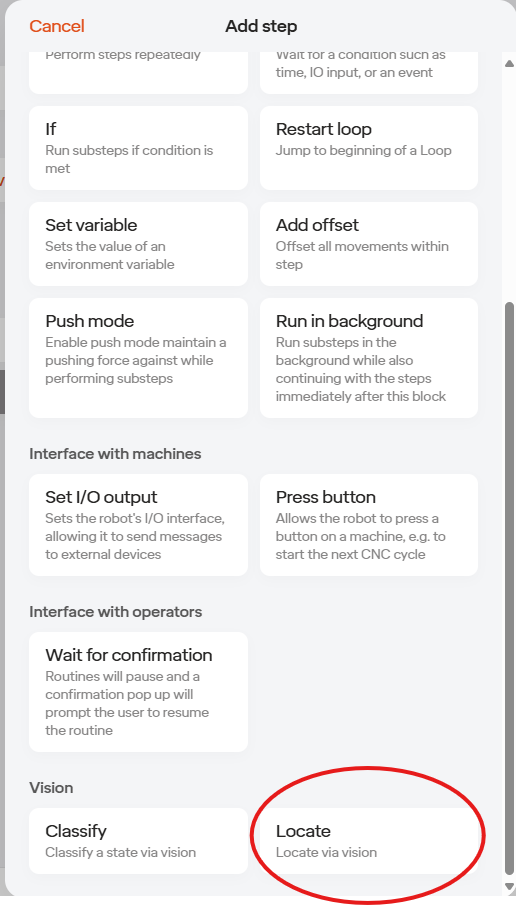This screenshot has height=905, width=516.
Task: Add the Classify vision step
Action: [x=139, y=840]
